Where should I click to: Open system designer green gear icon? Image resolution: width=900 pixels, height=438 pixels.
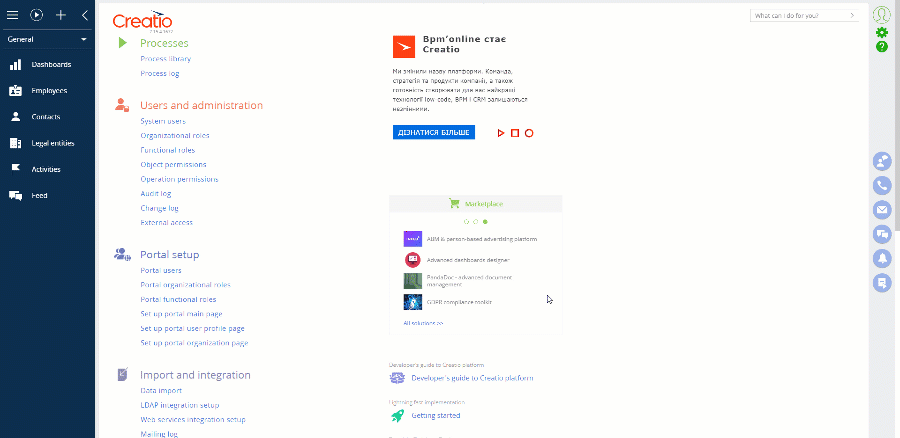[x=882, y=33]
